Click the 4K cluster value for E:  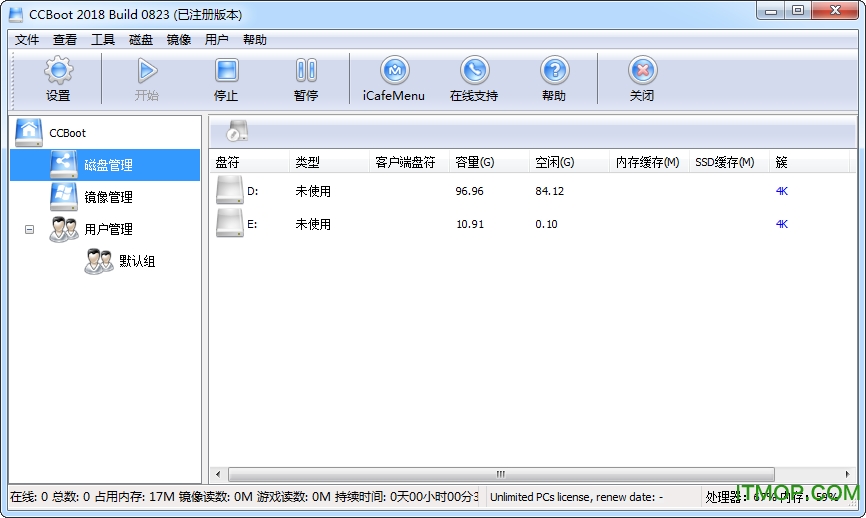[781, 224]
